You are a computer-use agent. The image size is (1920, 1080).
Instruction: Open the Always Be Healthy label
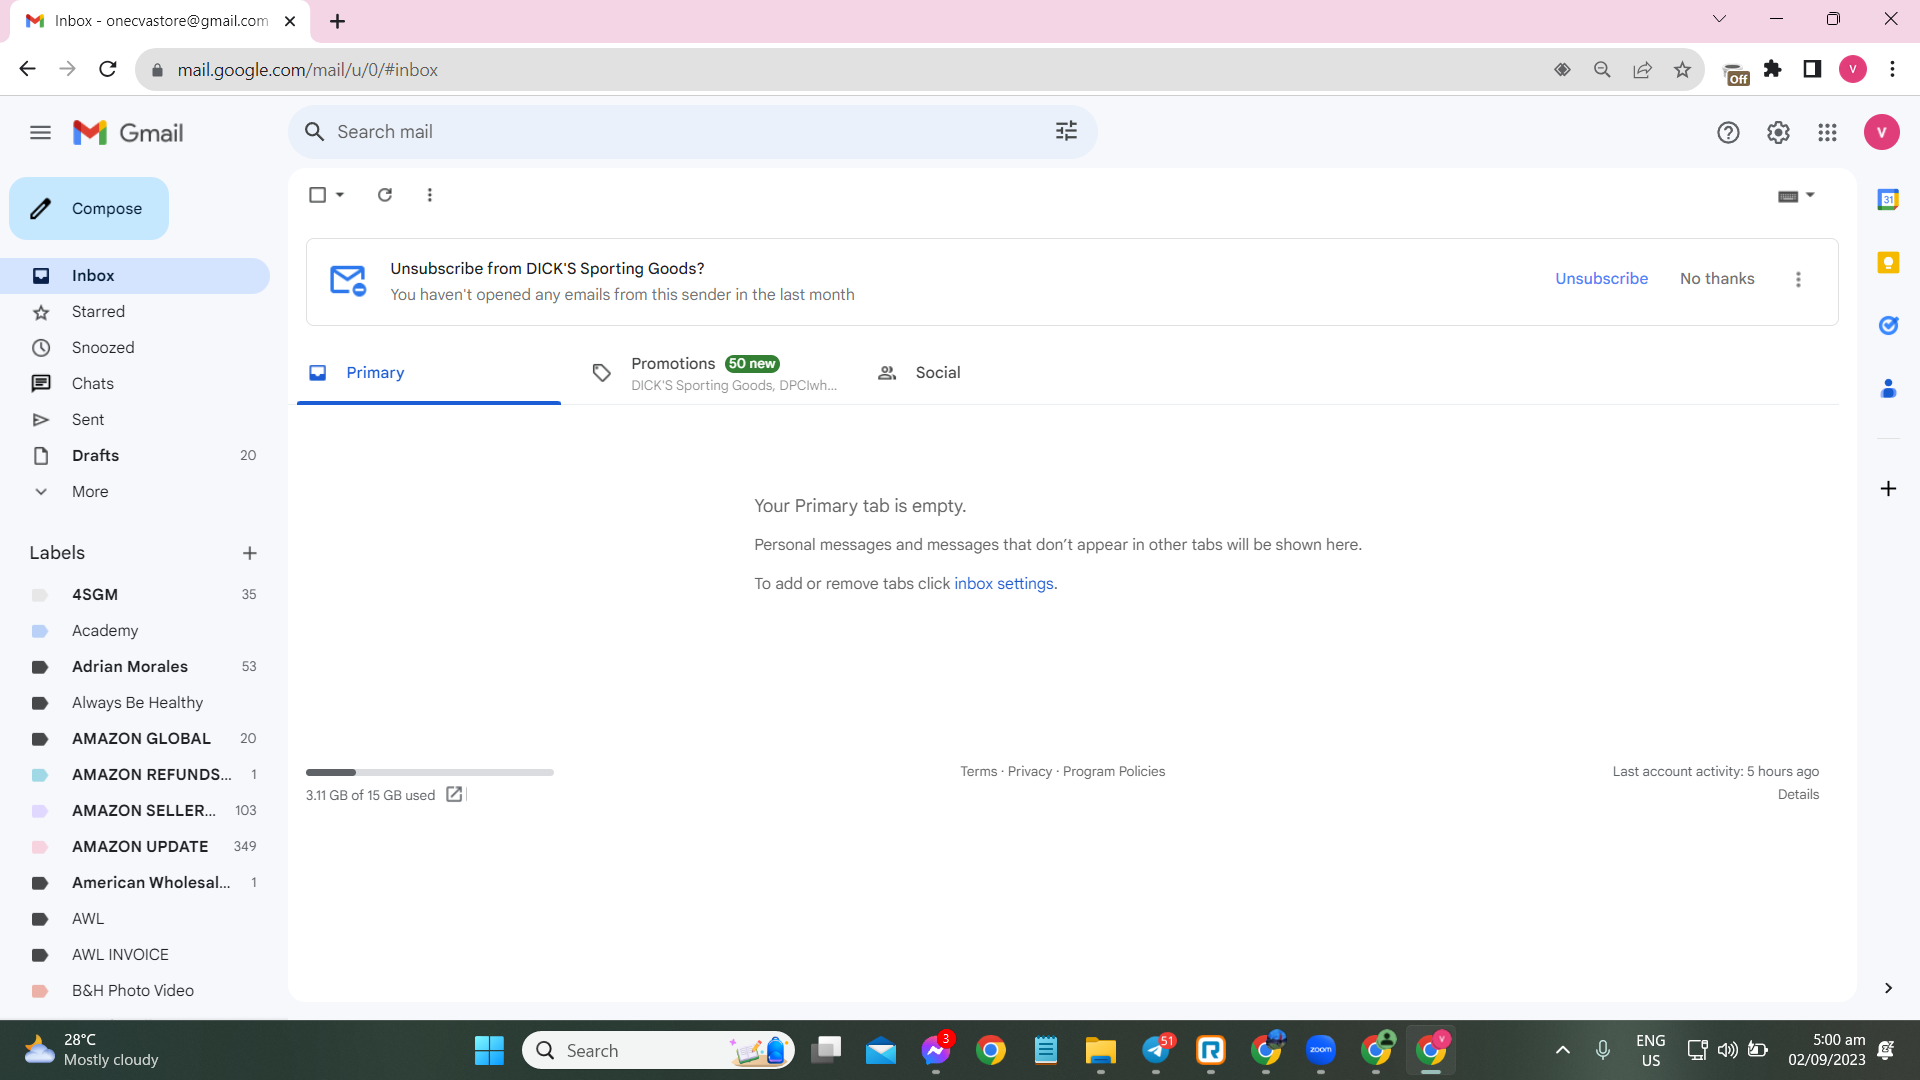point(135,702)
